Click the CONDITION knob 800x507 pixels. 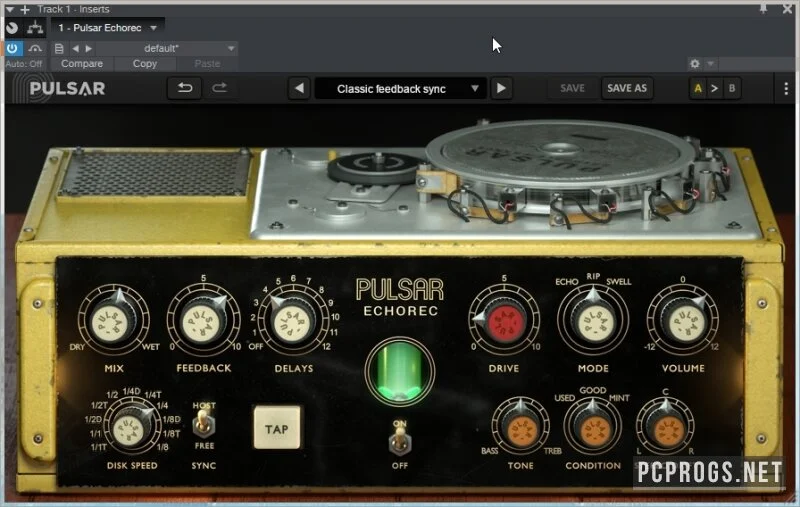pyautogui.click(x=592, y=427)
